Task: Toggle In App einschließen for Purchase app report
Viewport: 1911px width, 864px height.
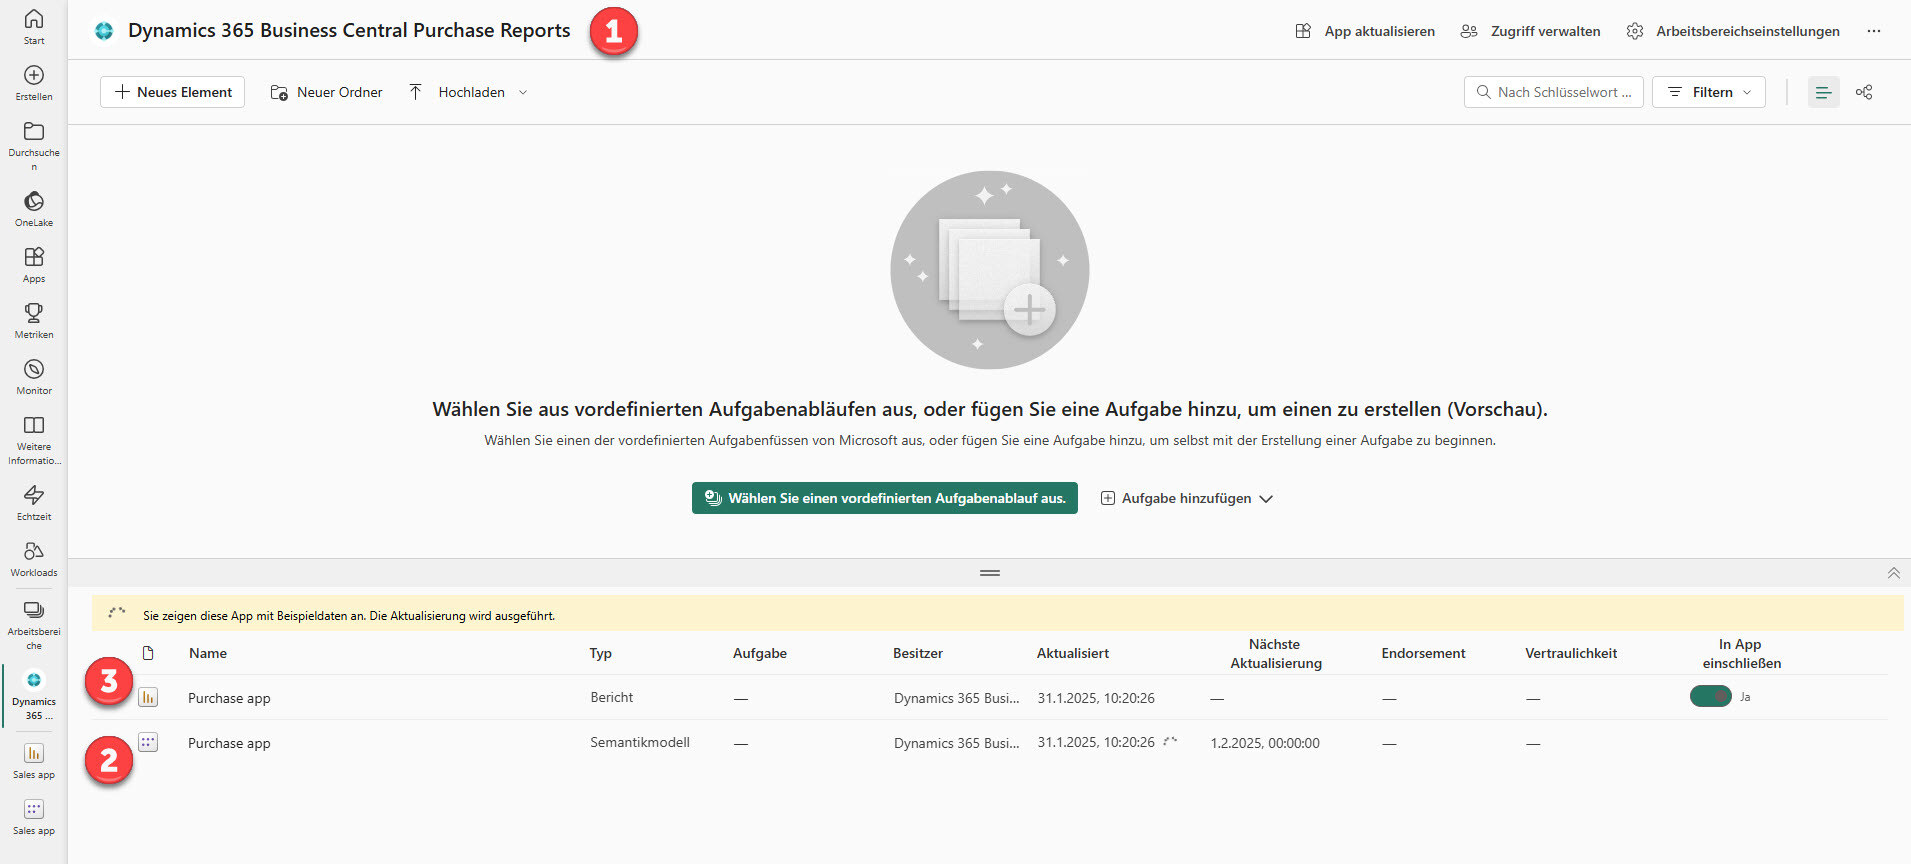Action: pyautogui.click(x=1710, y=696)
